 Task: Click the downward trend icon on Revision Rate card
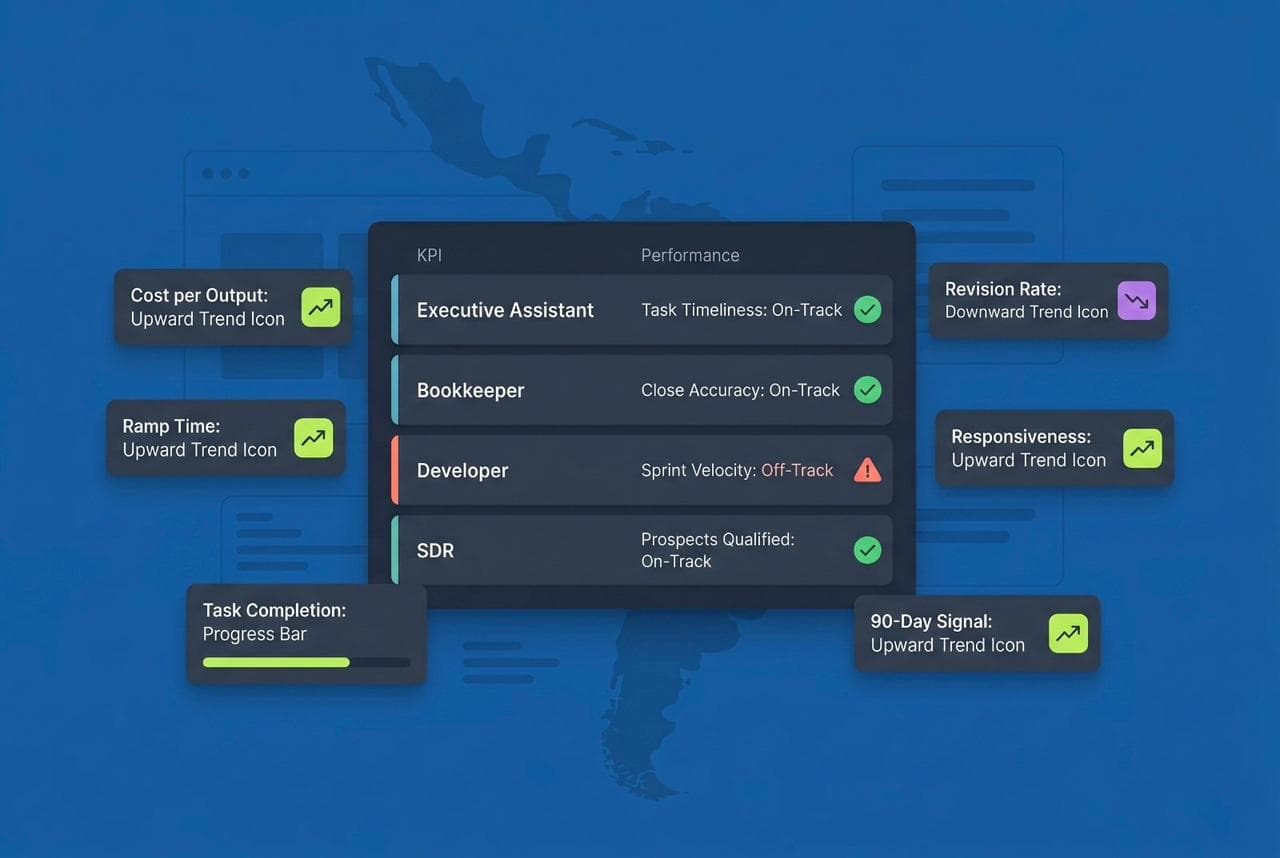pyautogui.click(x=1136, y=299)
